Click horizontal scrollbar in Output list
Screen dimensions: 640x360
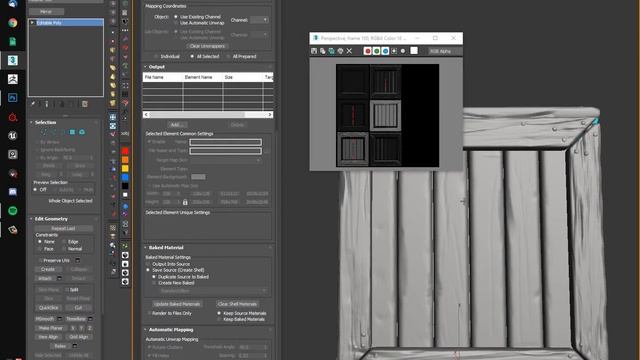tap(208, 115)
